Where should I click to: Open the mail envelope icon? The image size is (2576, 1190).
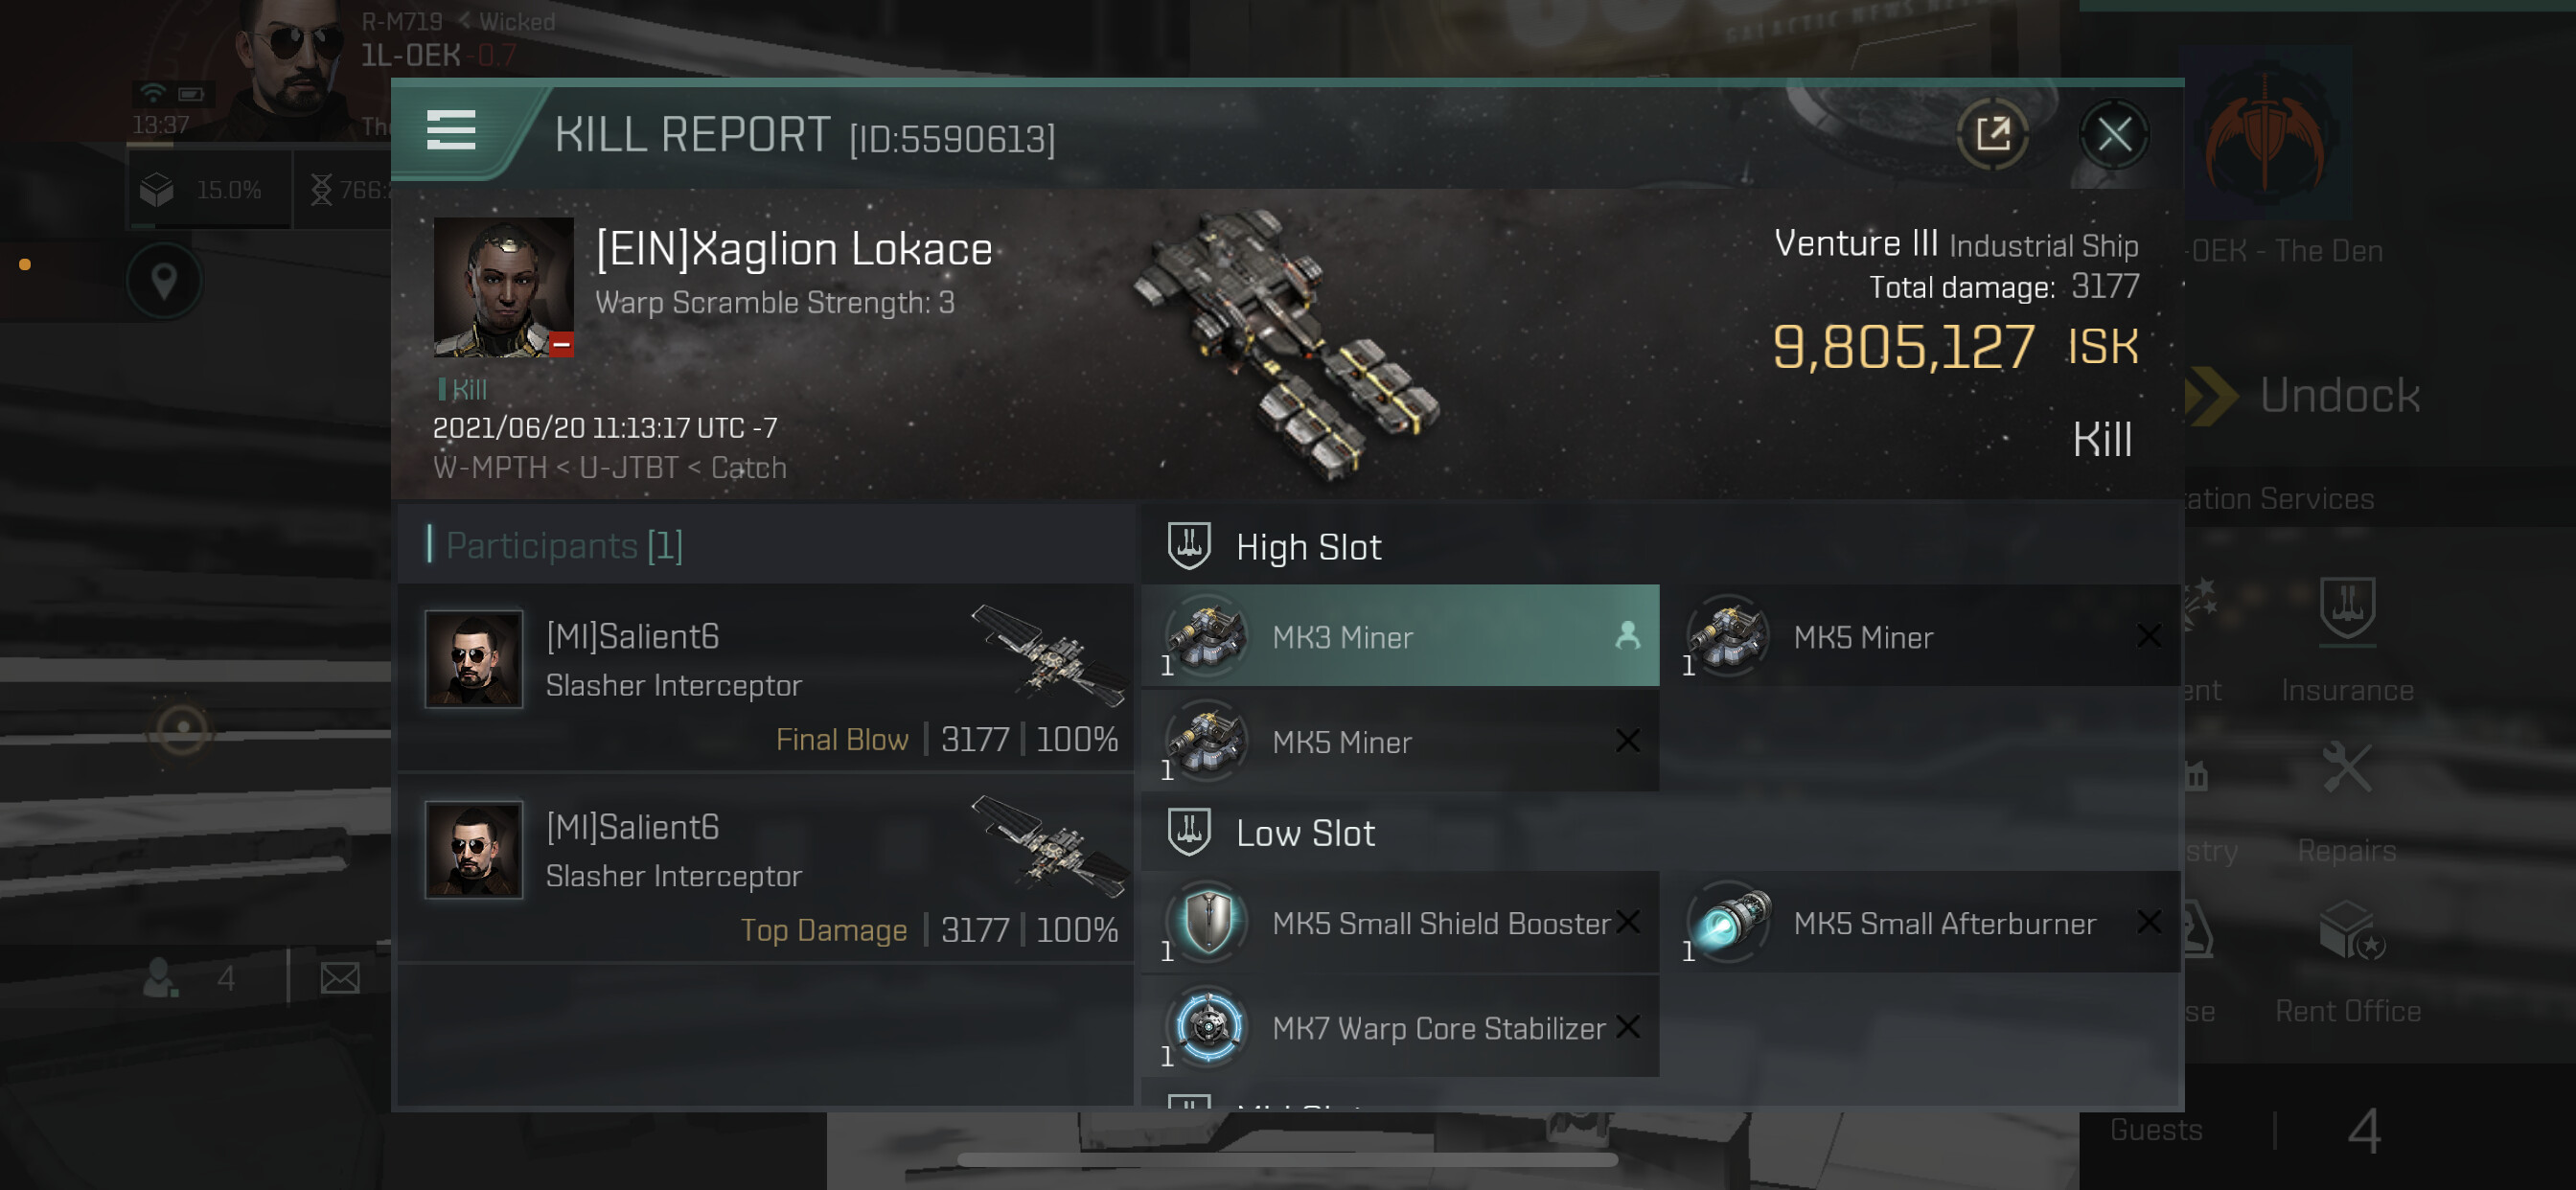click(340, 977)
